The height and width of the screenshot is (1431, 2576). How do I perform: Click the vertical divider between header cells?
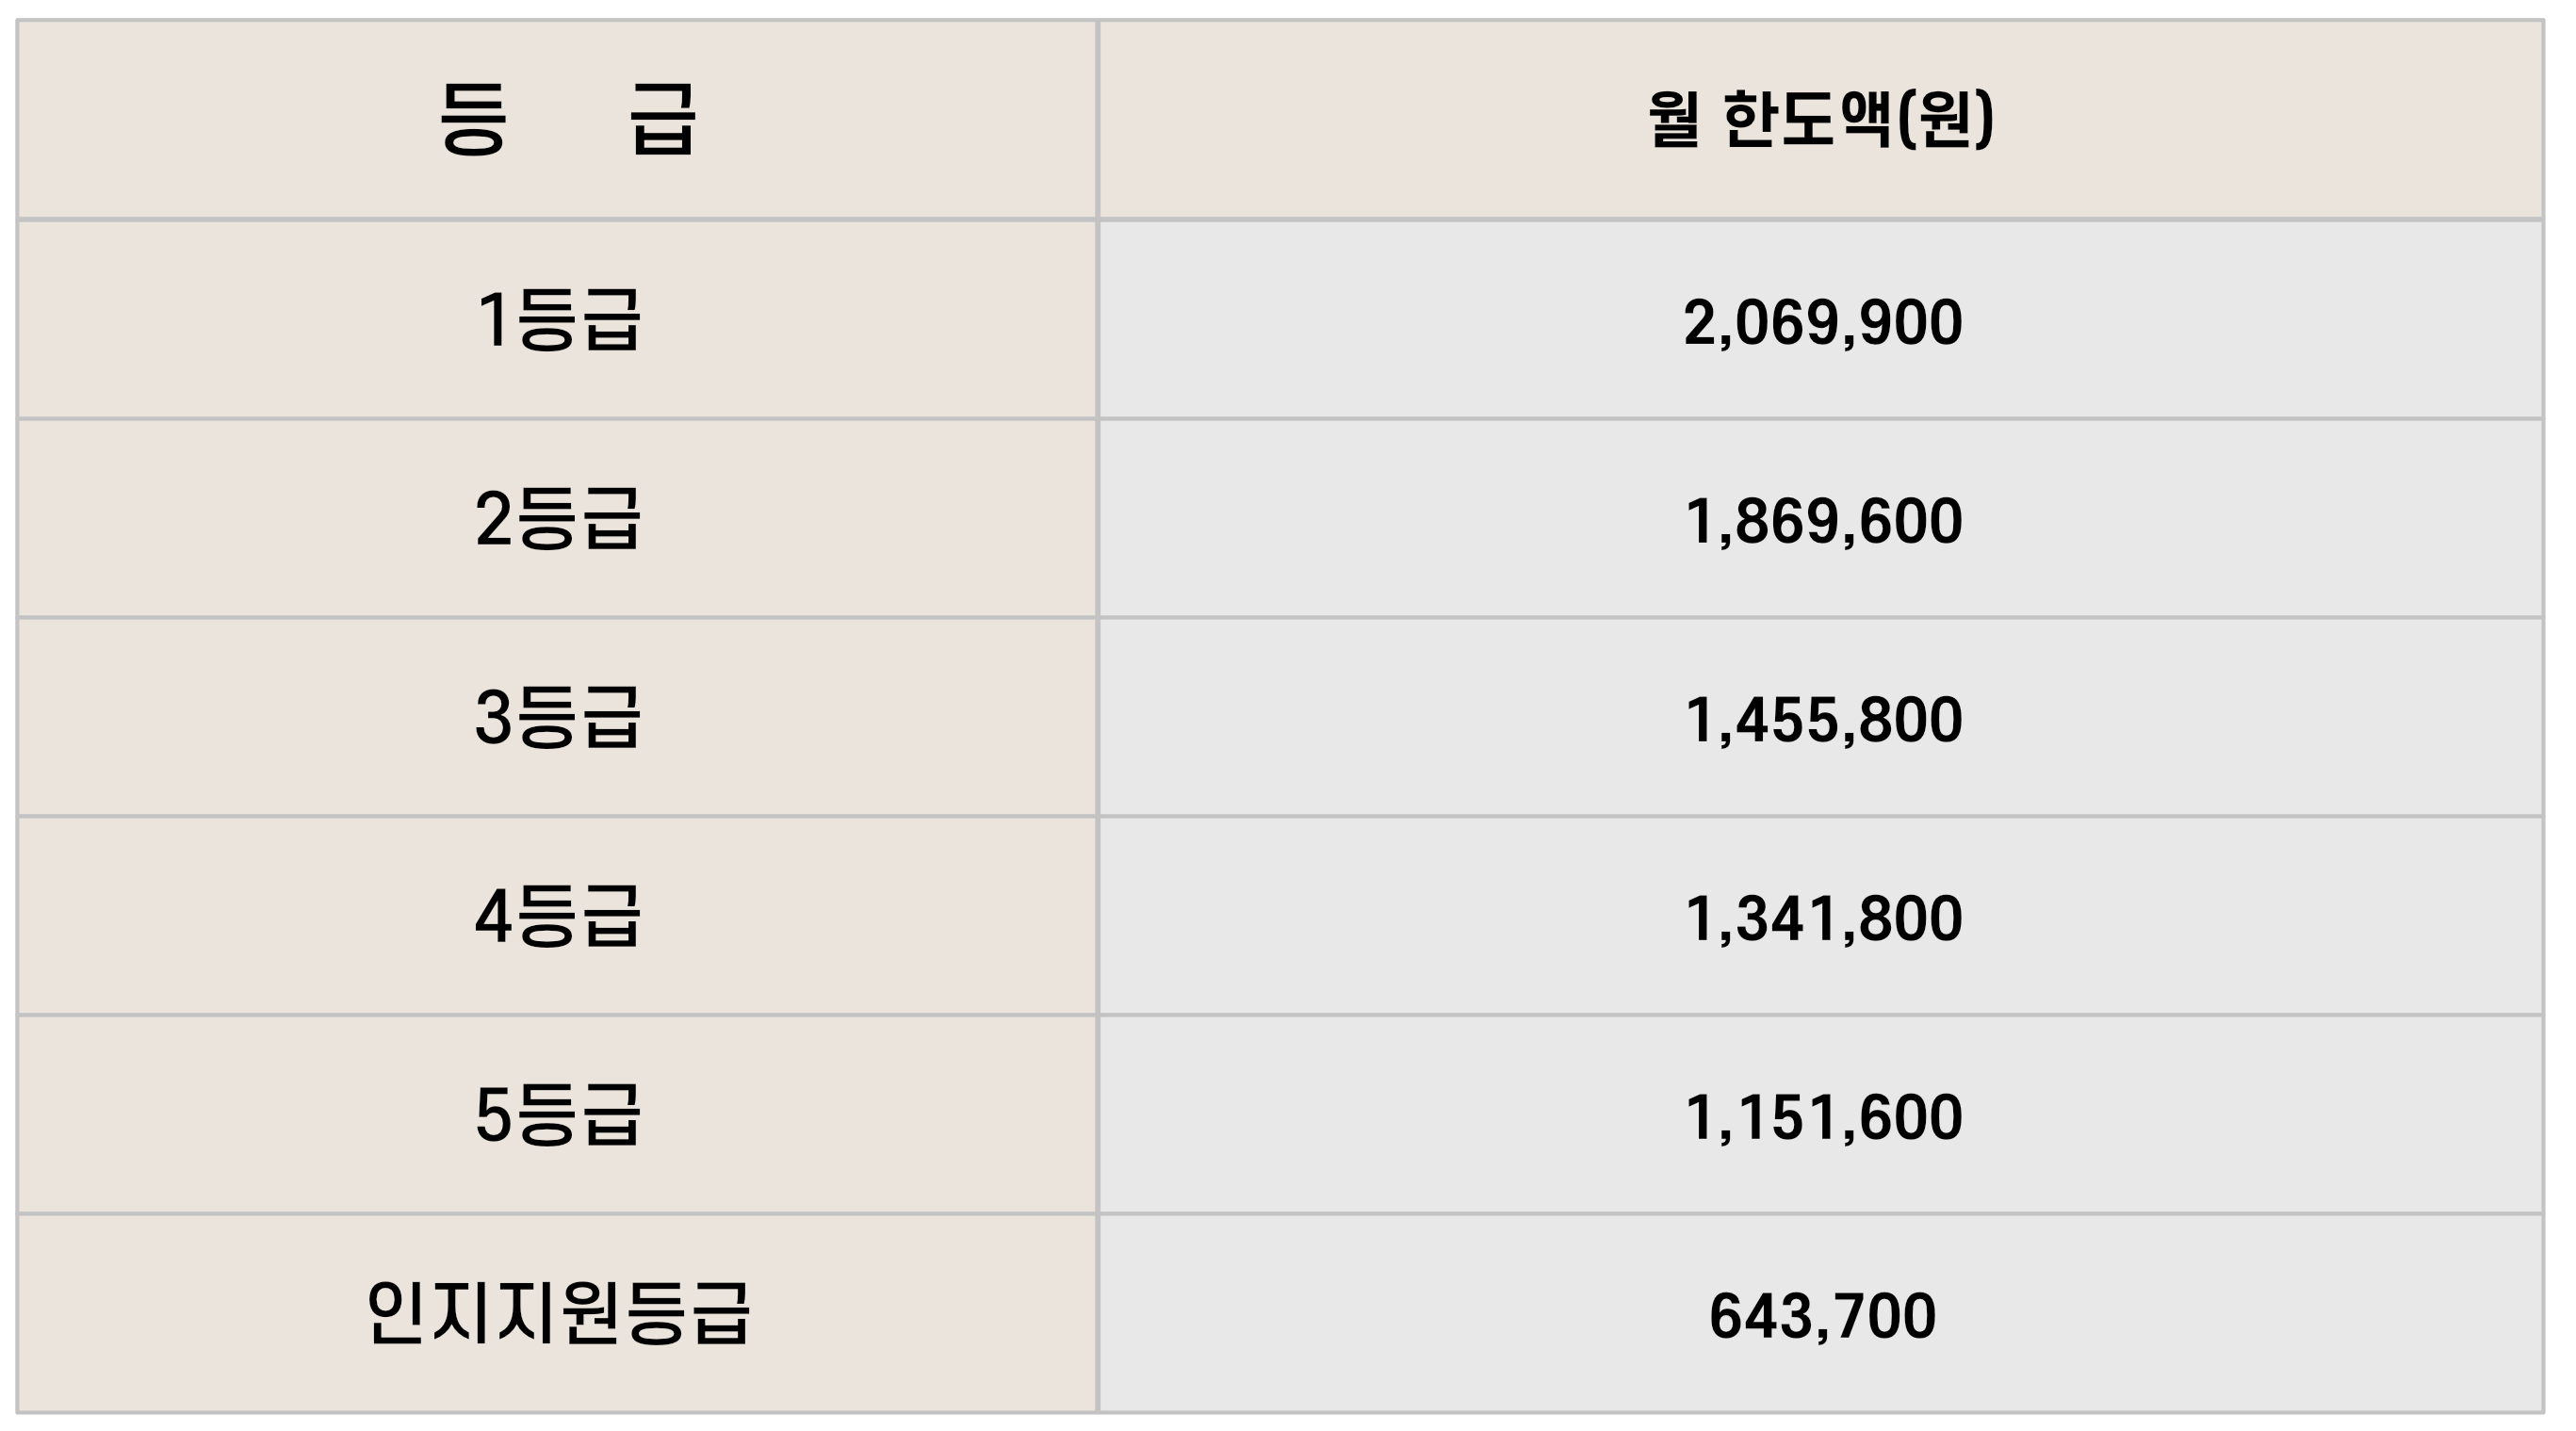[1097, 120]
